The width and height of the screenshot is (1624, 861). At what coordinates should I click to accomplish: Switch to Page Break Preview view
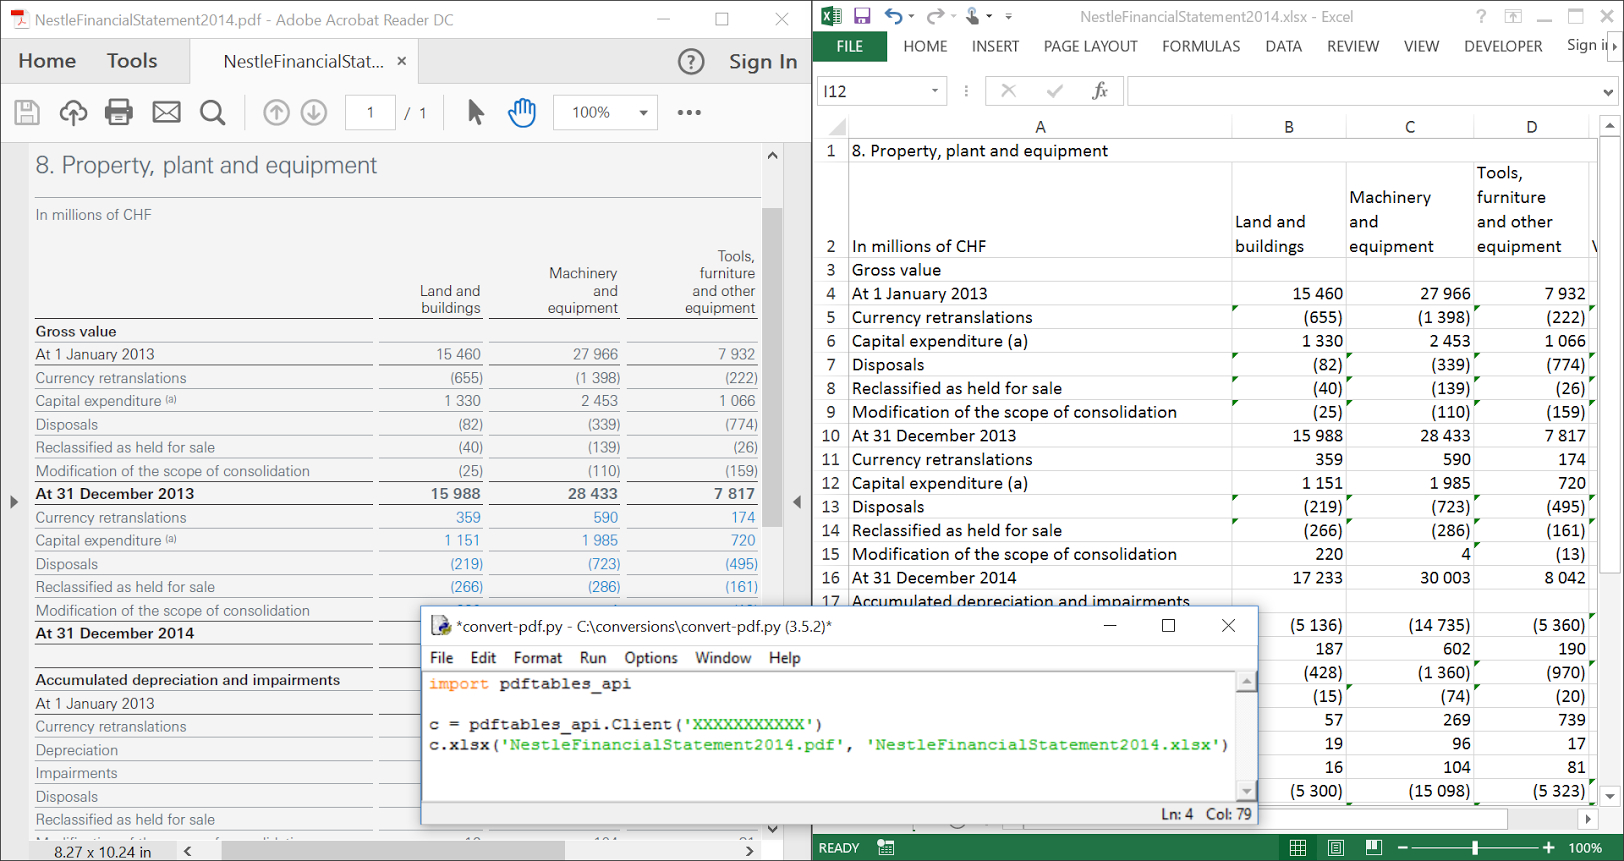(1374, 848)
